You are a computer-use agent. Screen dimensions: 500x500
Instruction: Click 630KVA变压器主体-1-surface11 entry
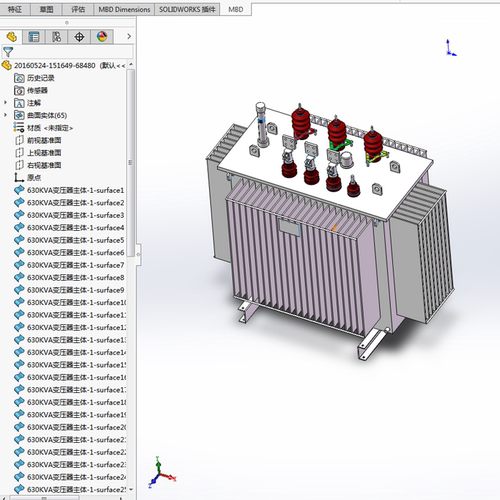70,315
